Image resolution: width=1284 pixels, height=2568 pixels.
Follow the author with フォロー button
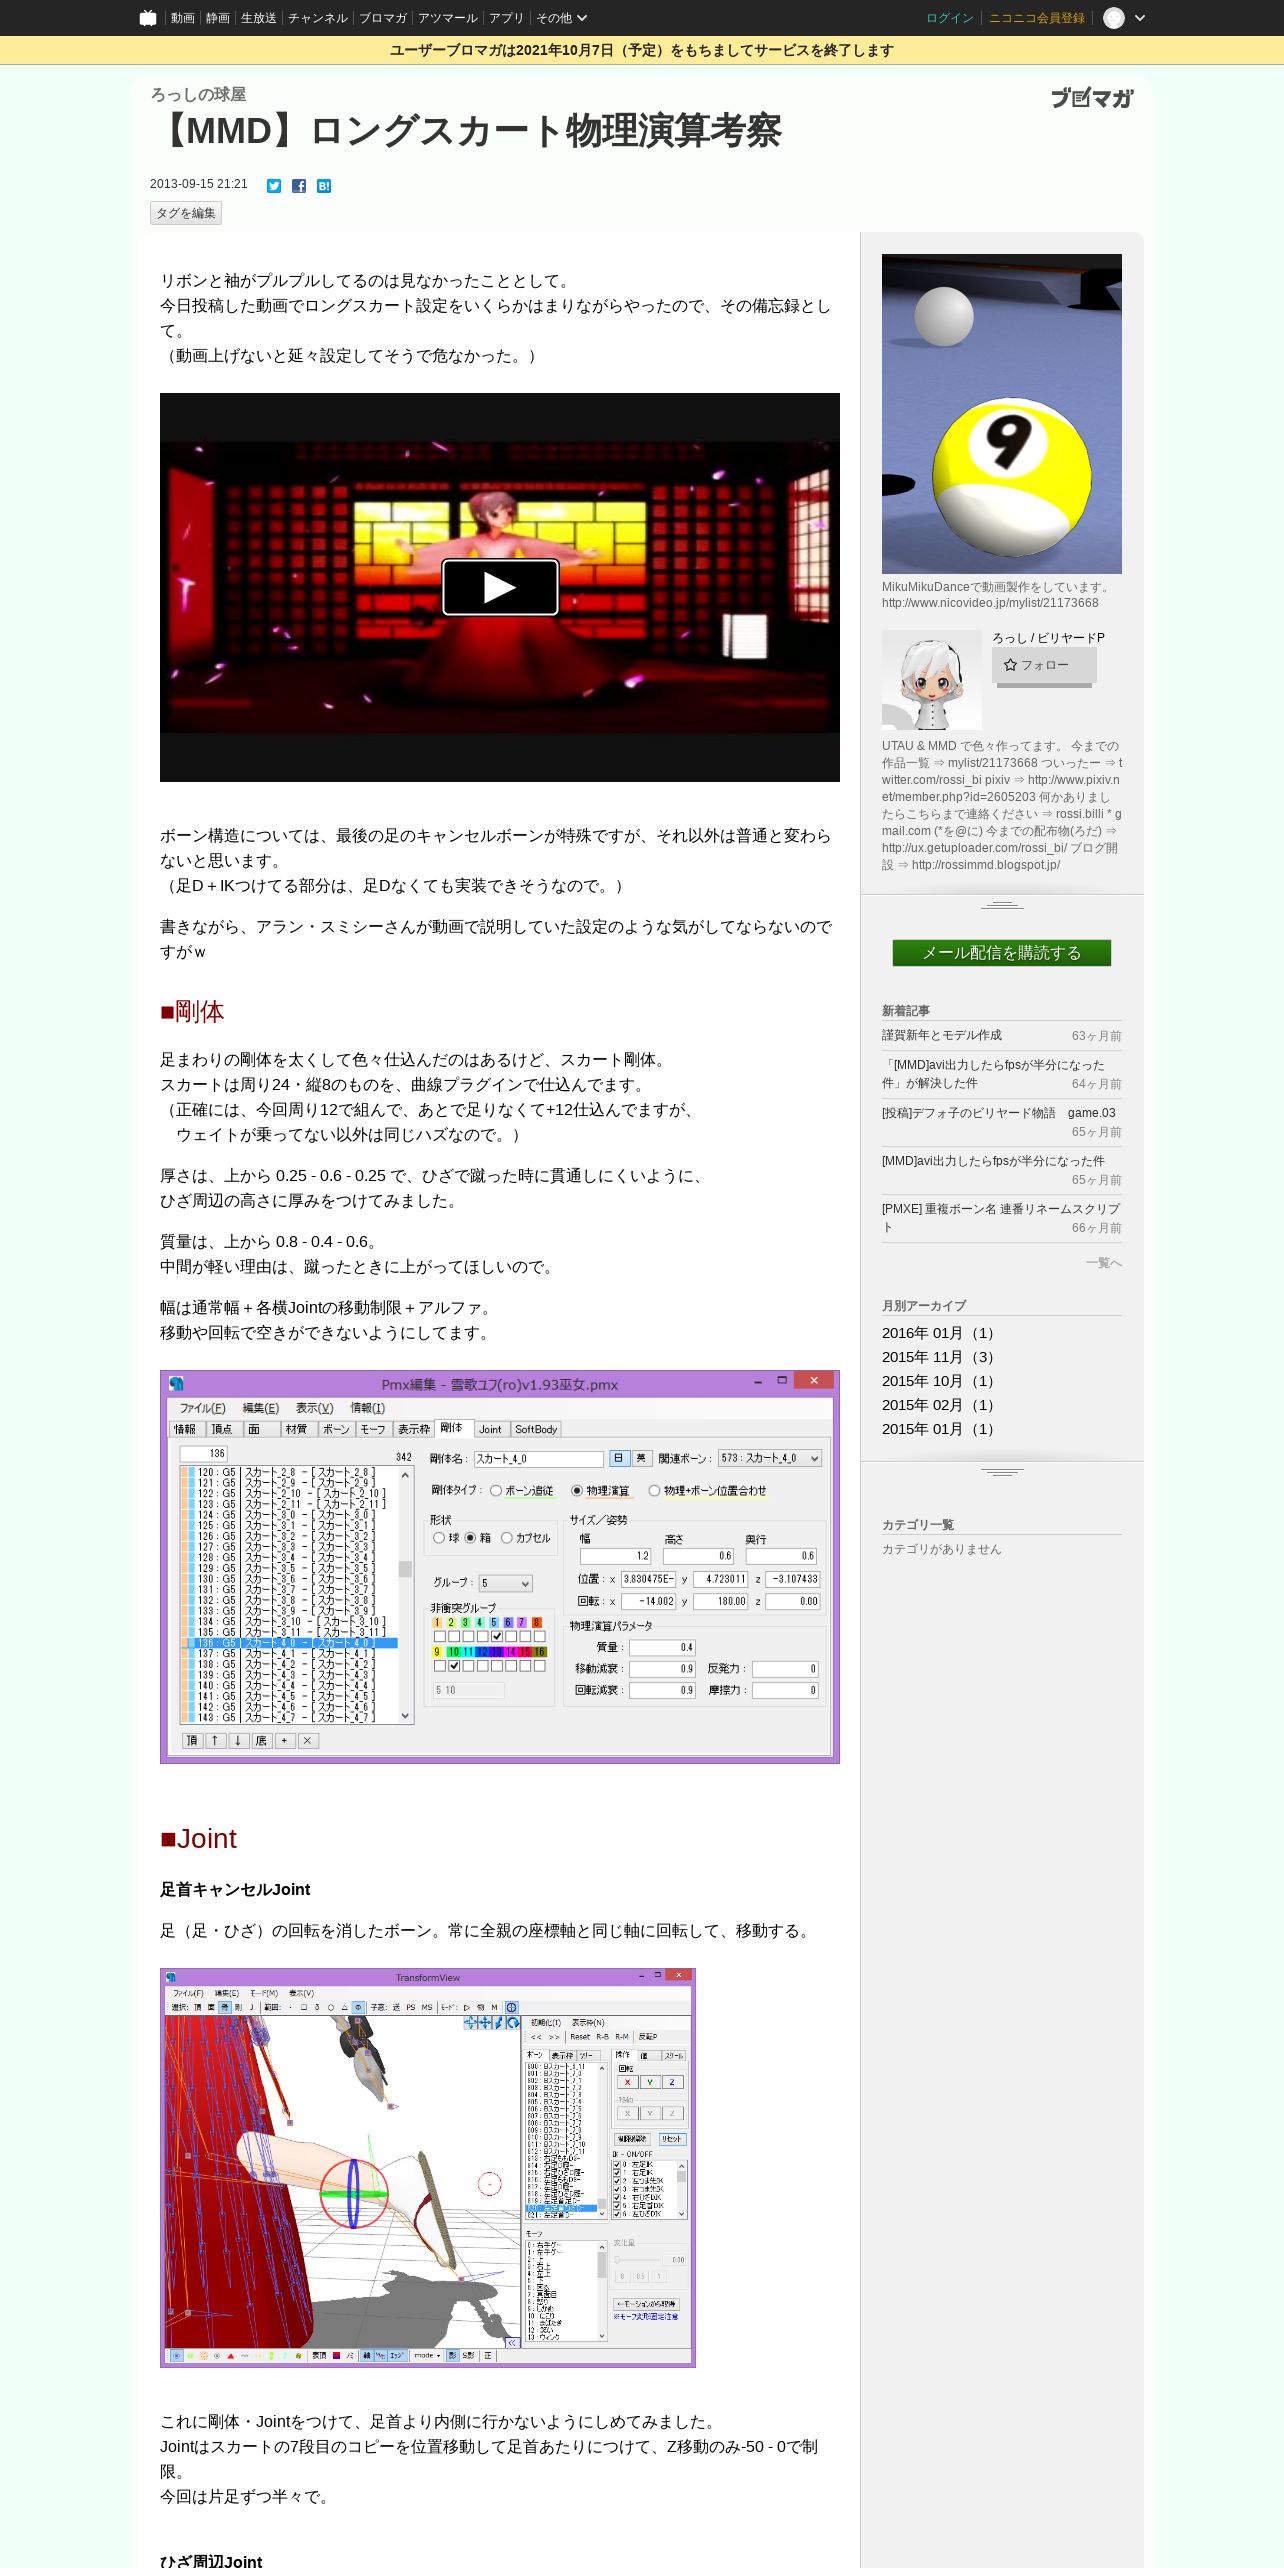pos(1044,665)
